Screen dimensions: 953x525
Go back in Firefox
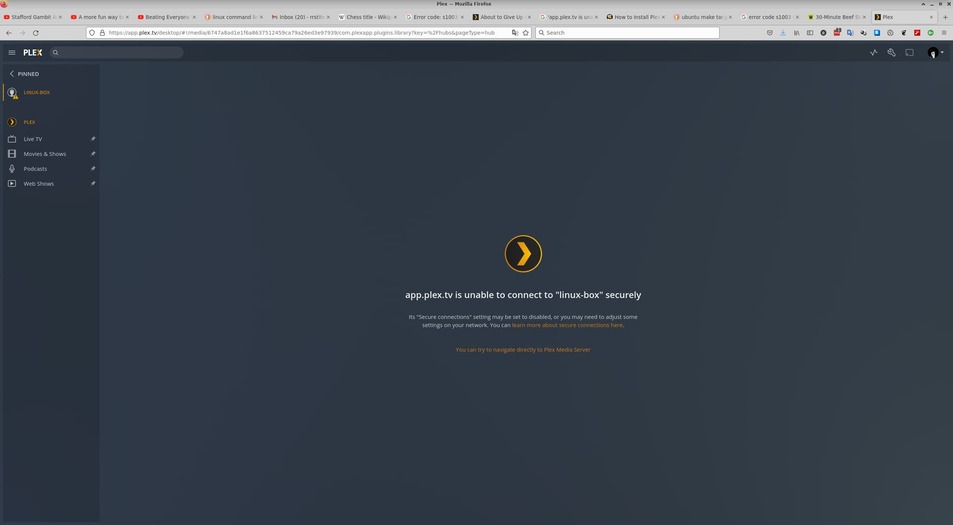[9, 33]
